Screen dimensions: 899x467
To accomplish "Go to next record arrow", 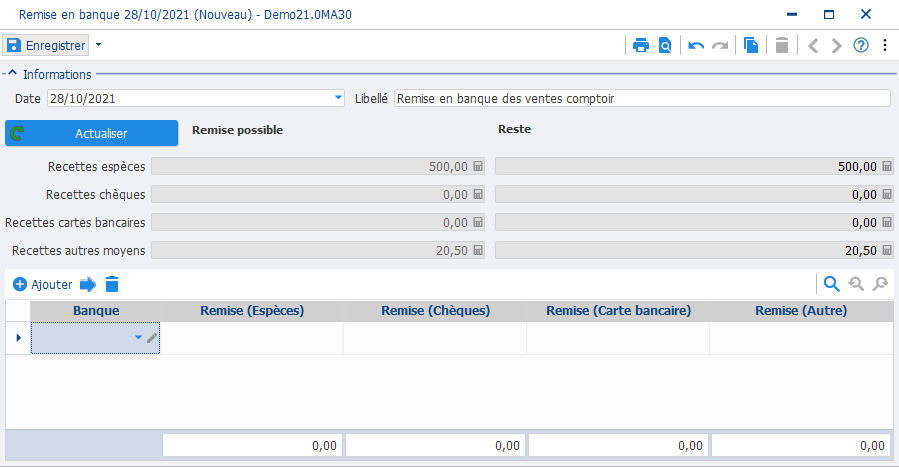I will point(837,45).
